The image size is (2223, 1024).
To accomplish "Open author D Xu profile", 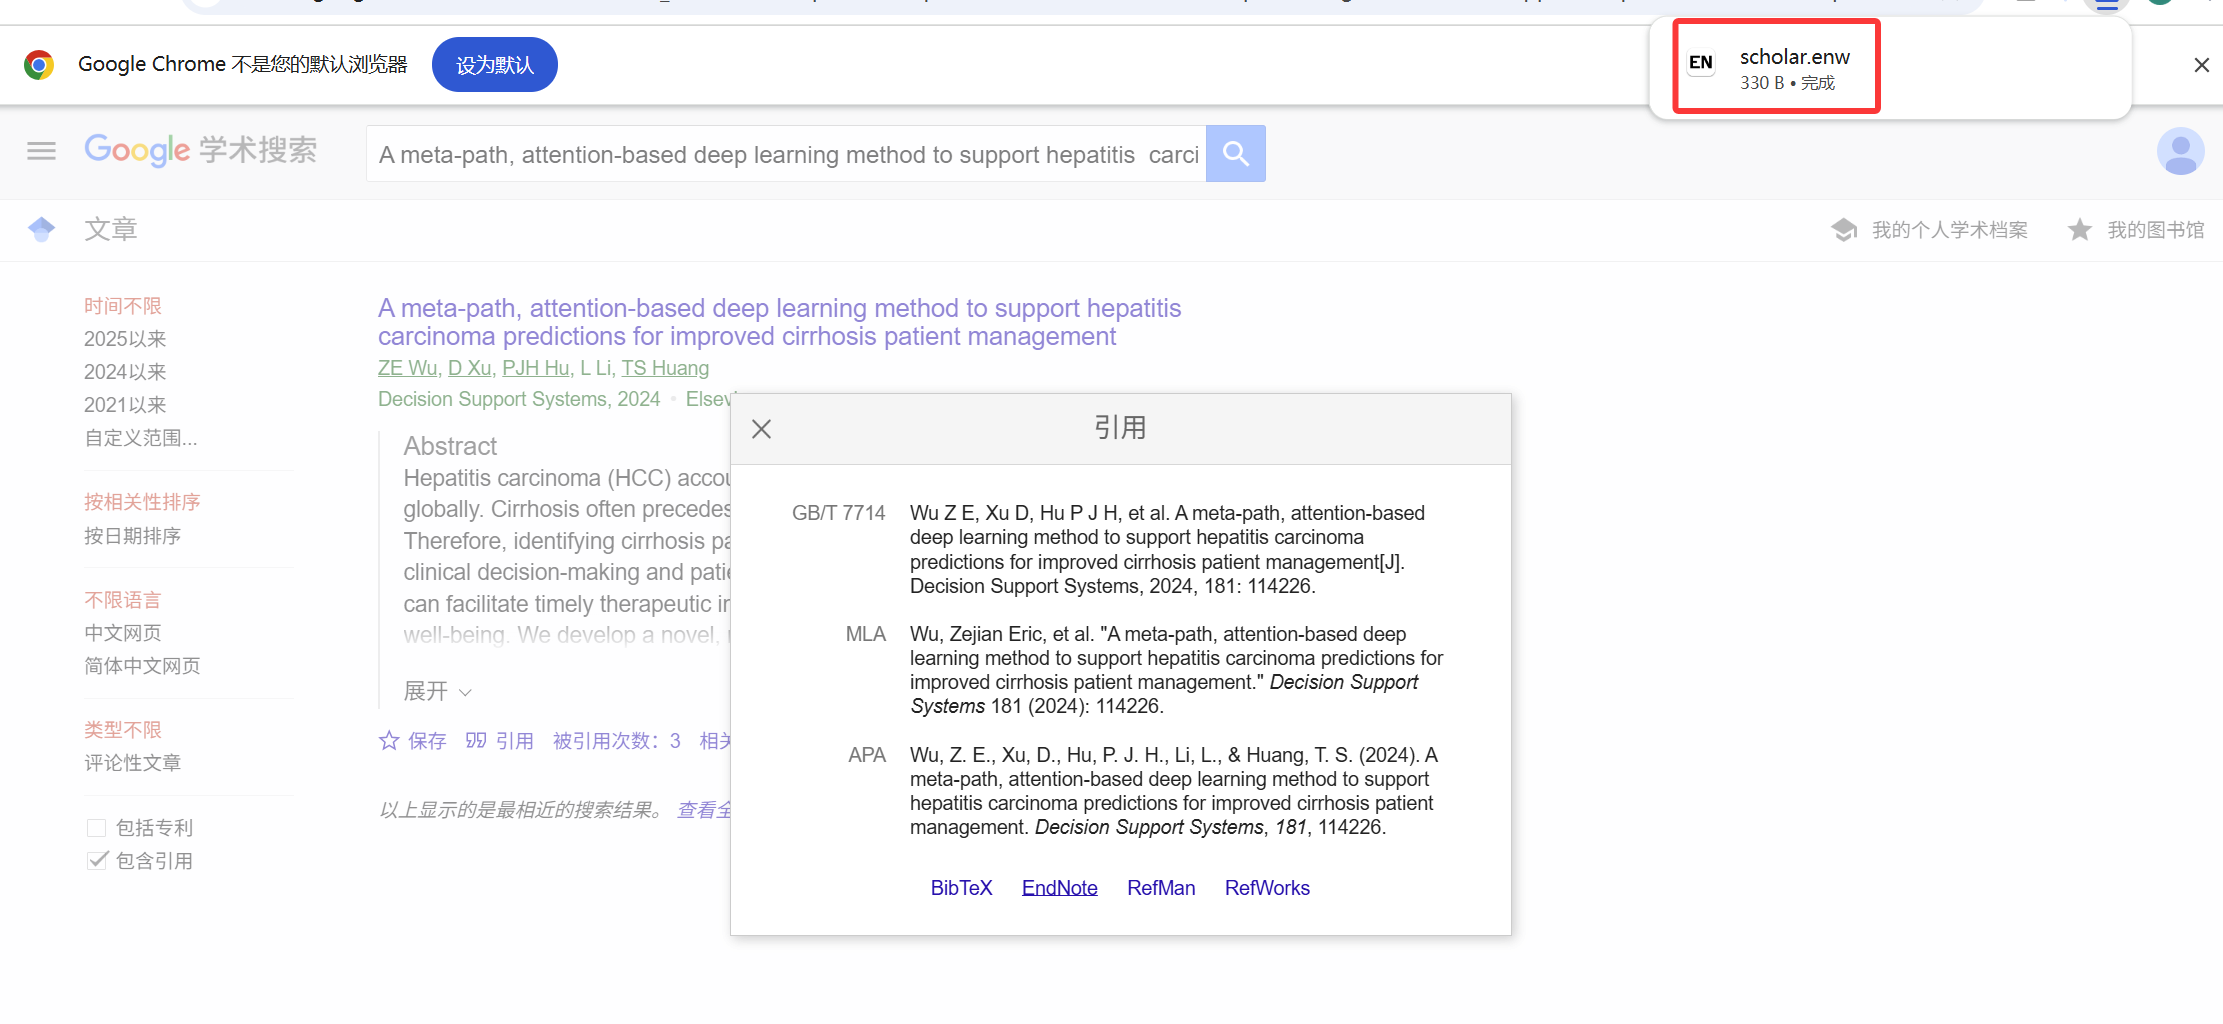I will [470, 368].
